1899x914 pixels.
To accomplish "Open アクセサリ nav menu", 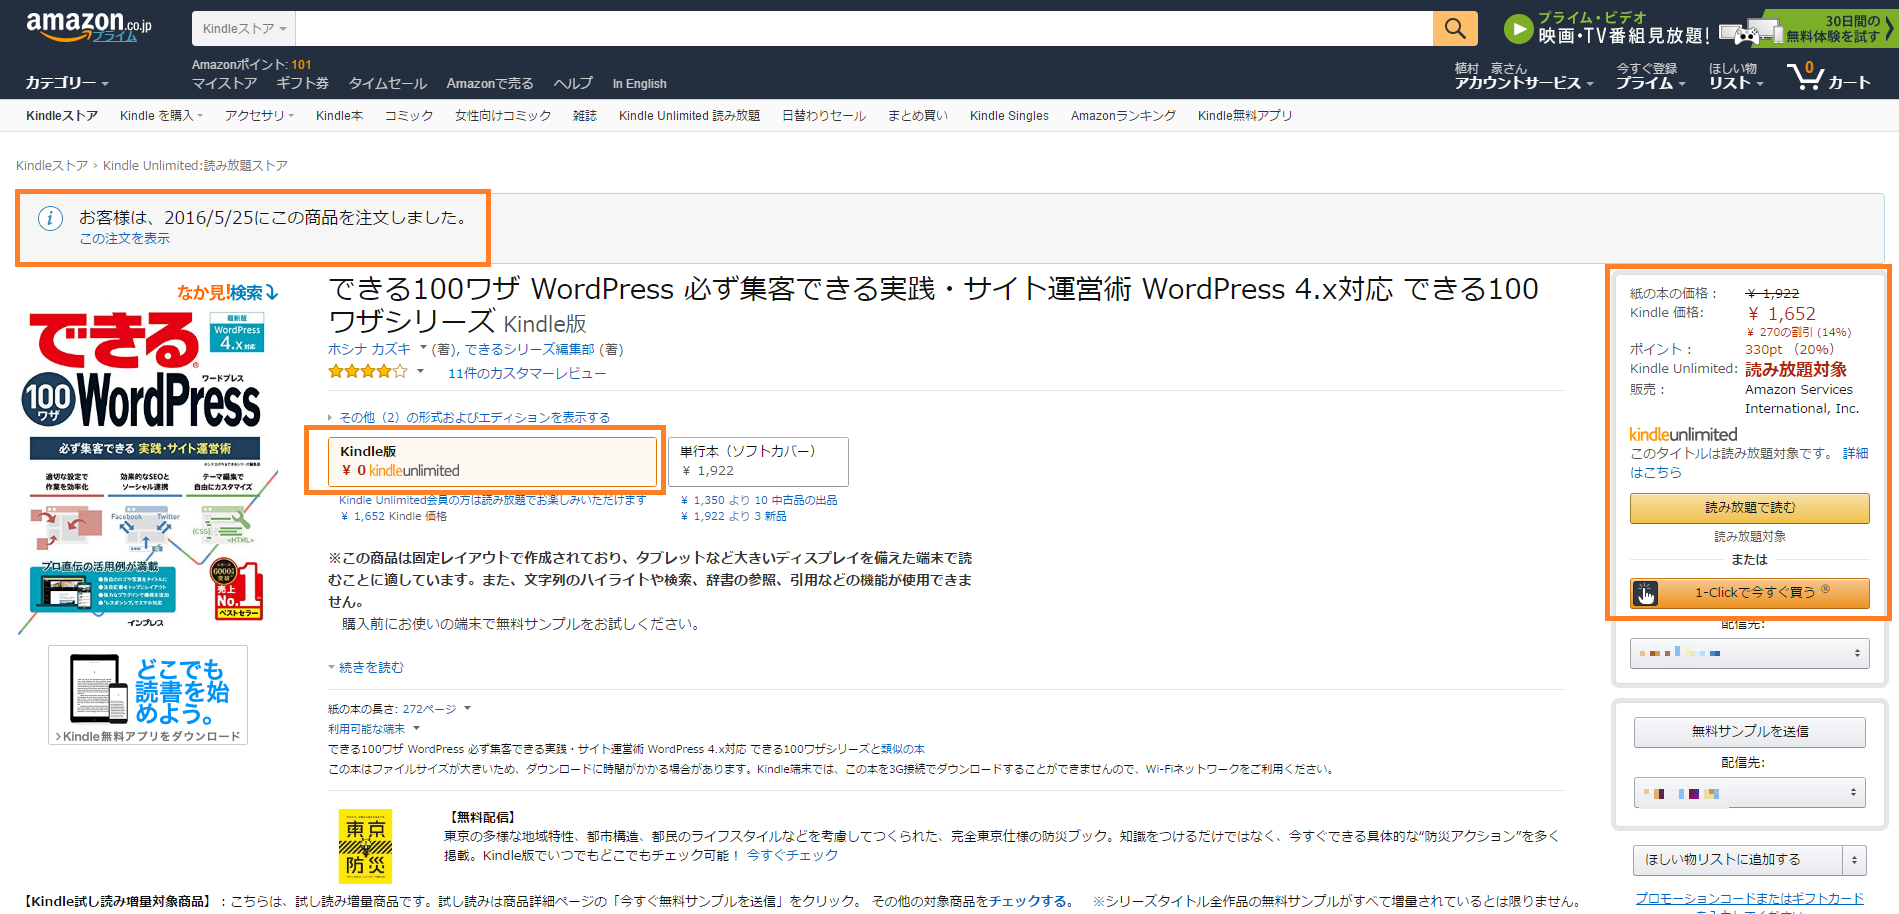I will (259, 116).
